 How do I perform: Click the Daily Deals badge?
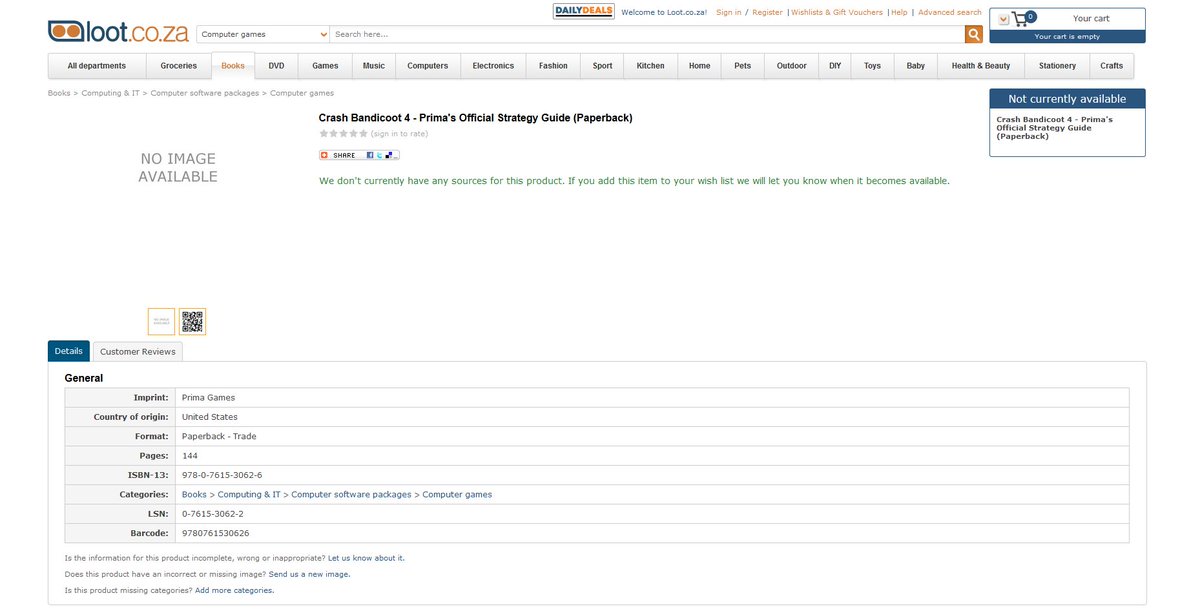(584, 12)
